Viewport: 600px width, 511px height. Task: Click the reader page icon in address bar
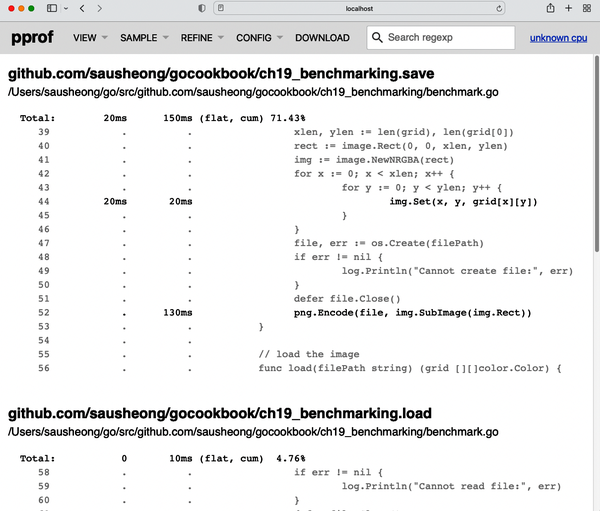pos(221,8)
